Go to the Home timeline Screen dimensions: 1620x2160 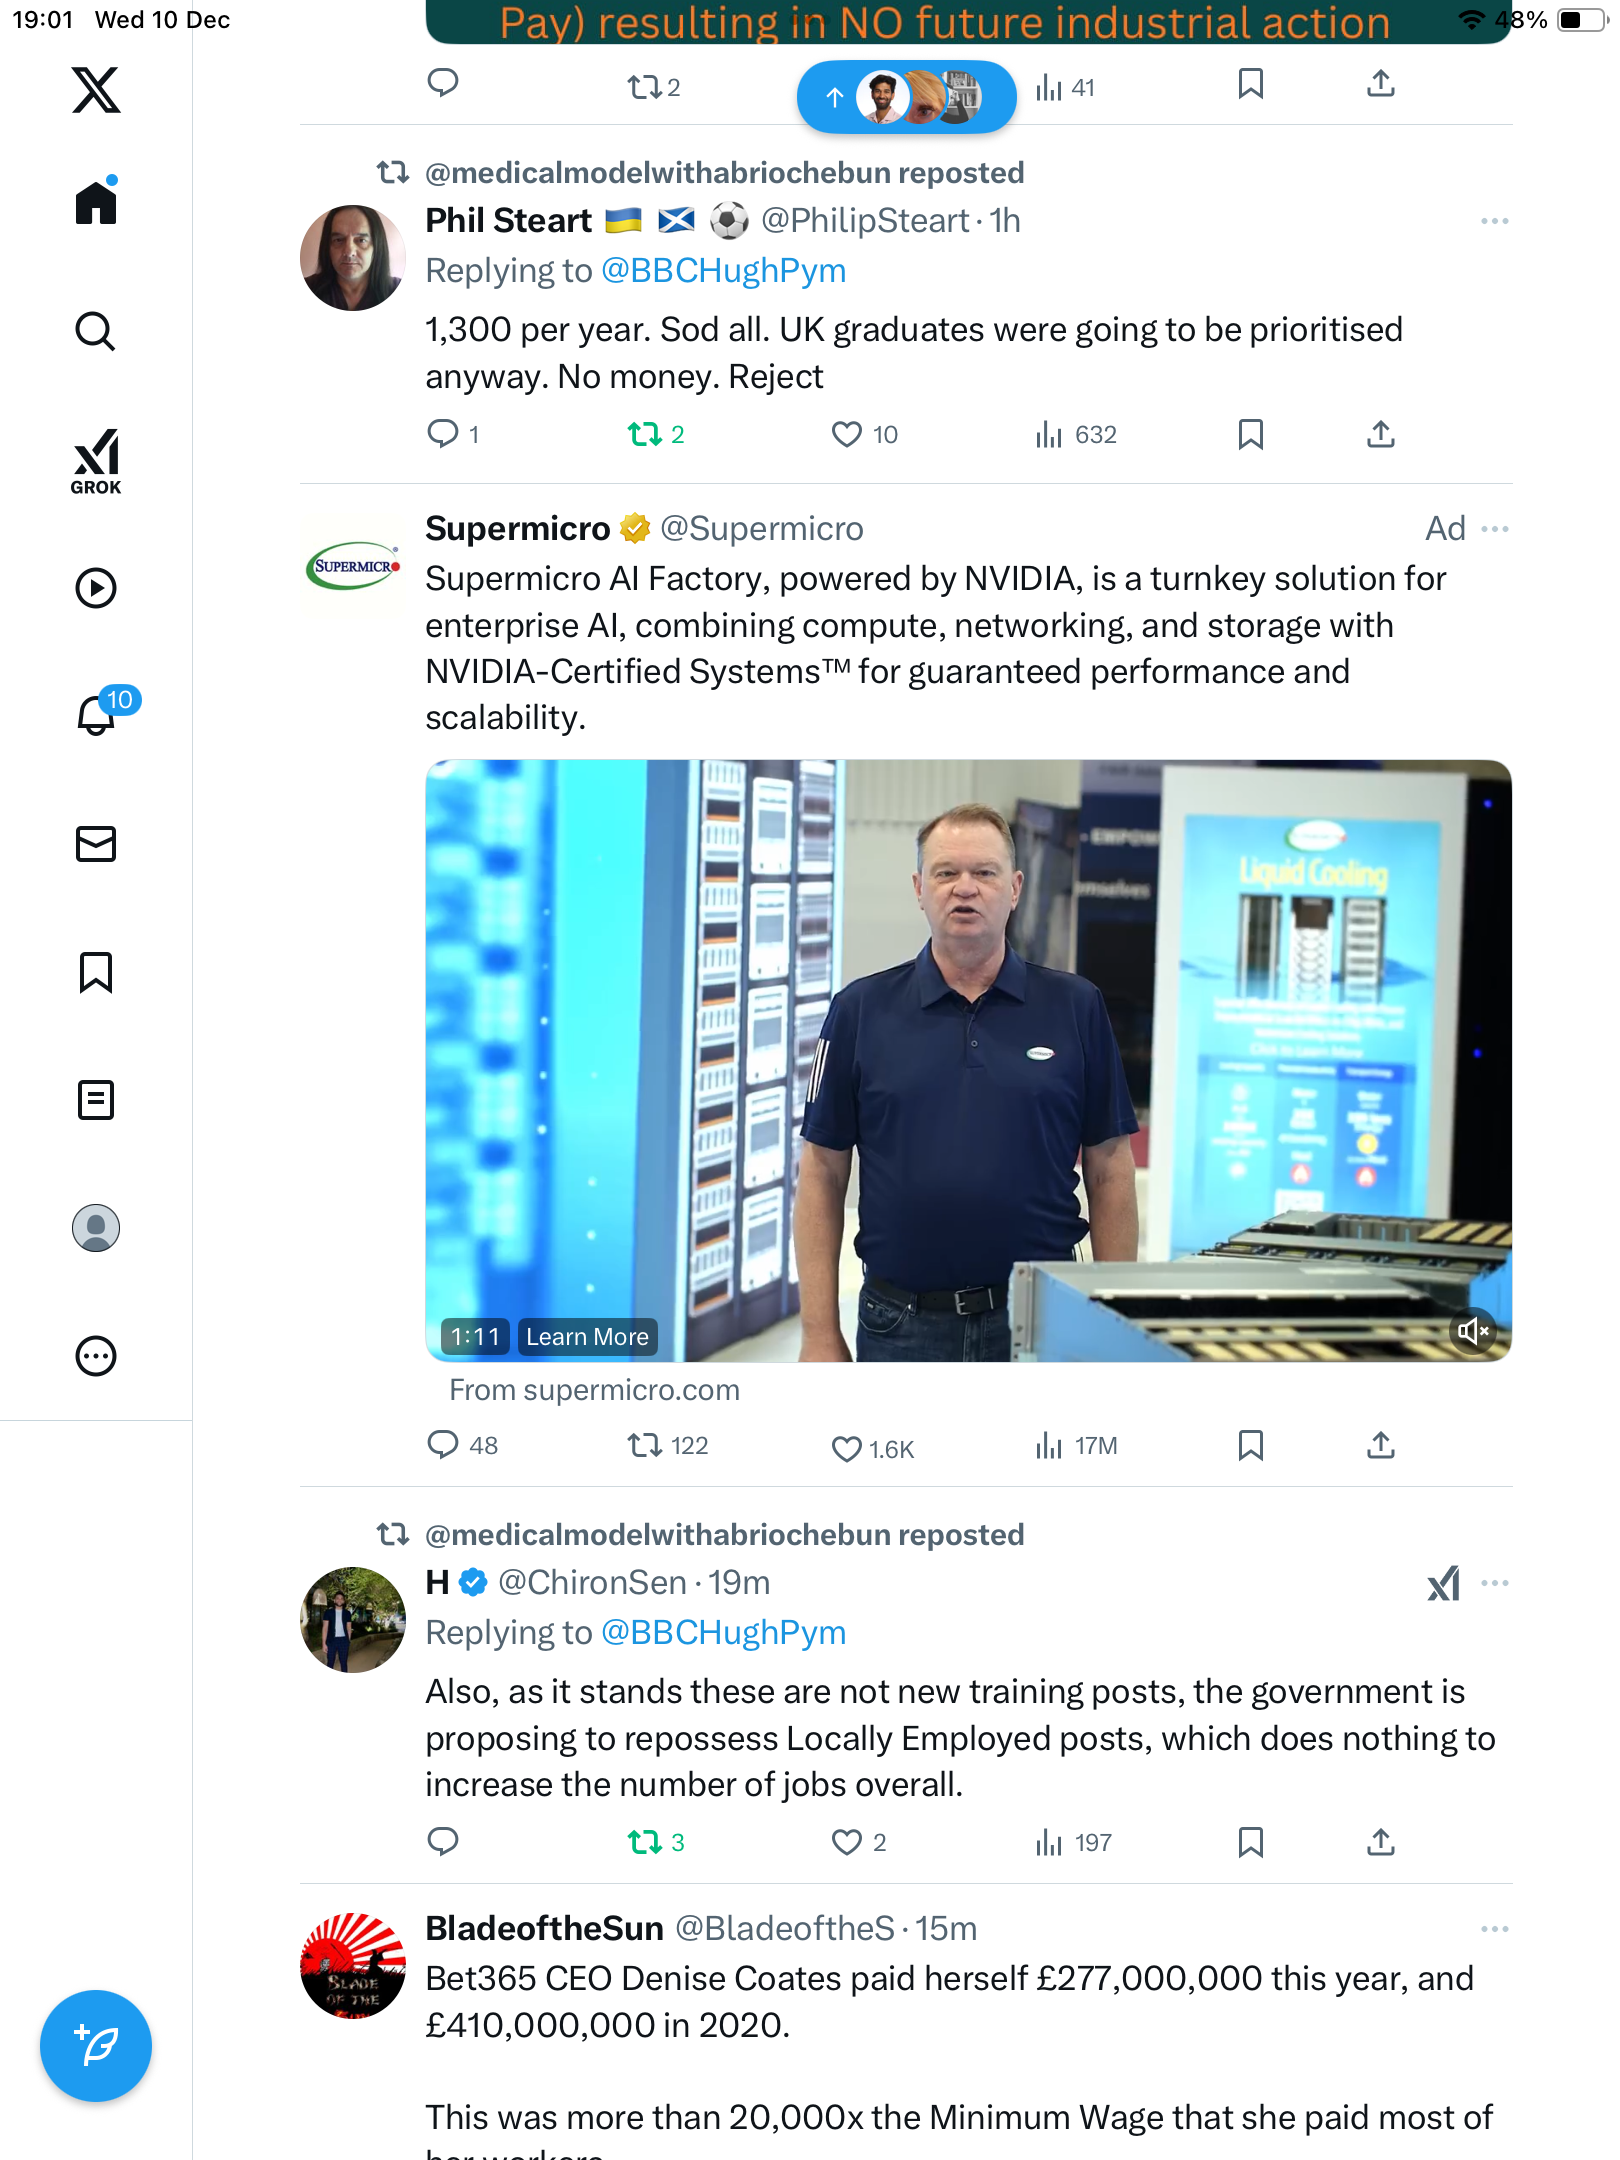coord(96,203)
